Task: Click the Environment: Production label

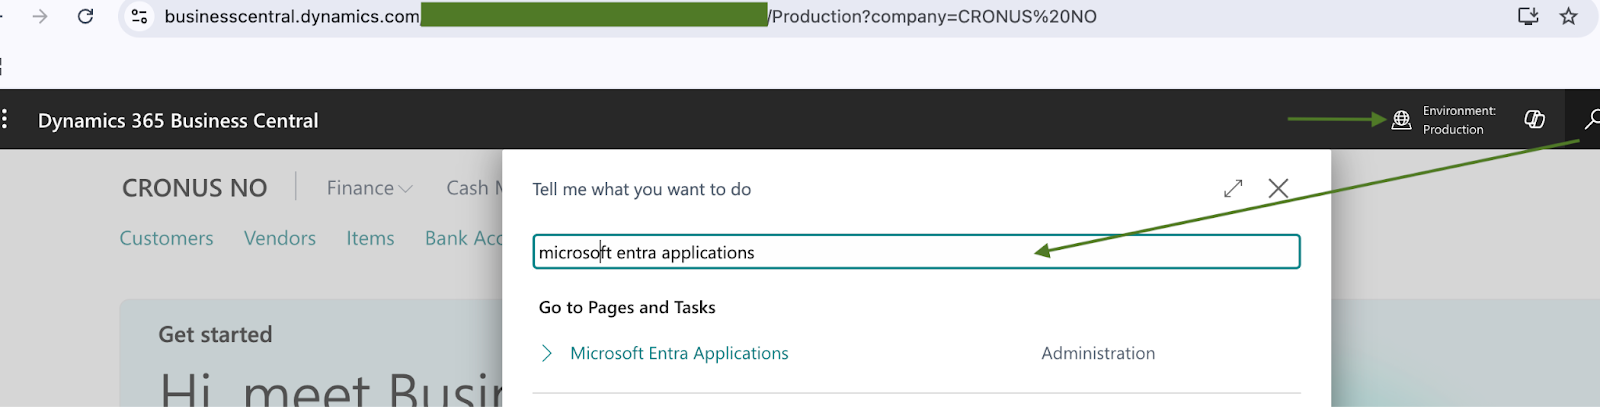Action: [1459, 120]
